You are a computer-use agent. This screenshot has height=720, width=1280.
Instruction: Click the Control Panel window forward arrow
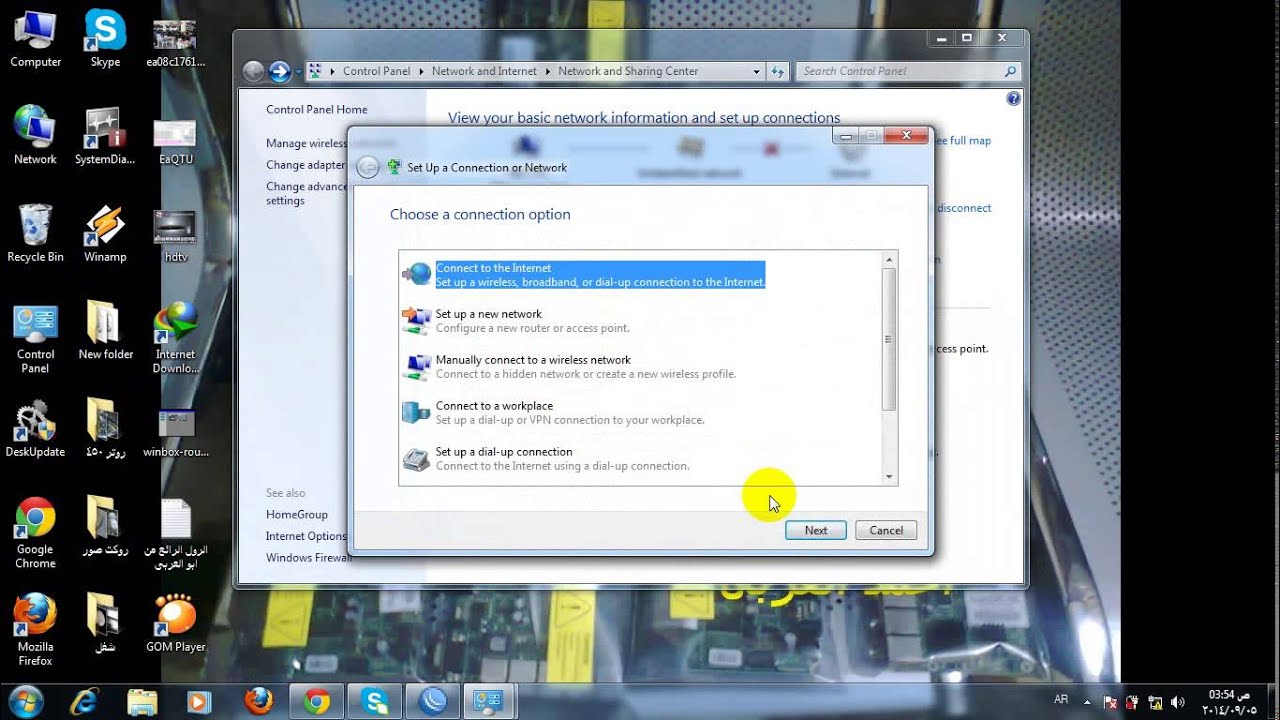pyautogui.click(x=280, y=71)
